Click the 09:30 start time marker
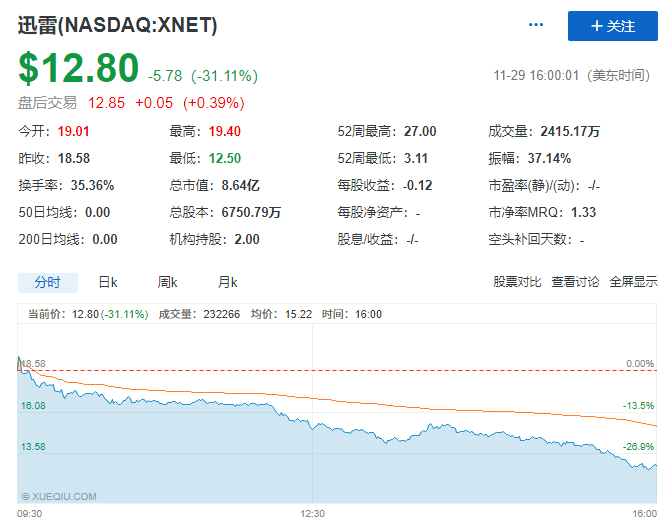 (x=31, y=513)
